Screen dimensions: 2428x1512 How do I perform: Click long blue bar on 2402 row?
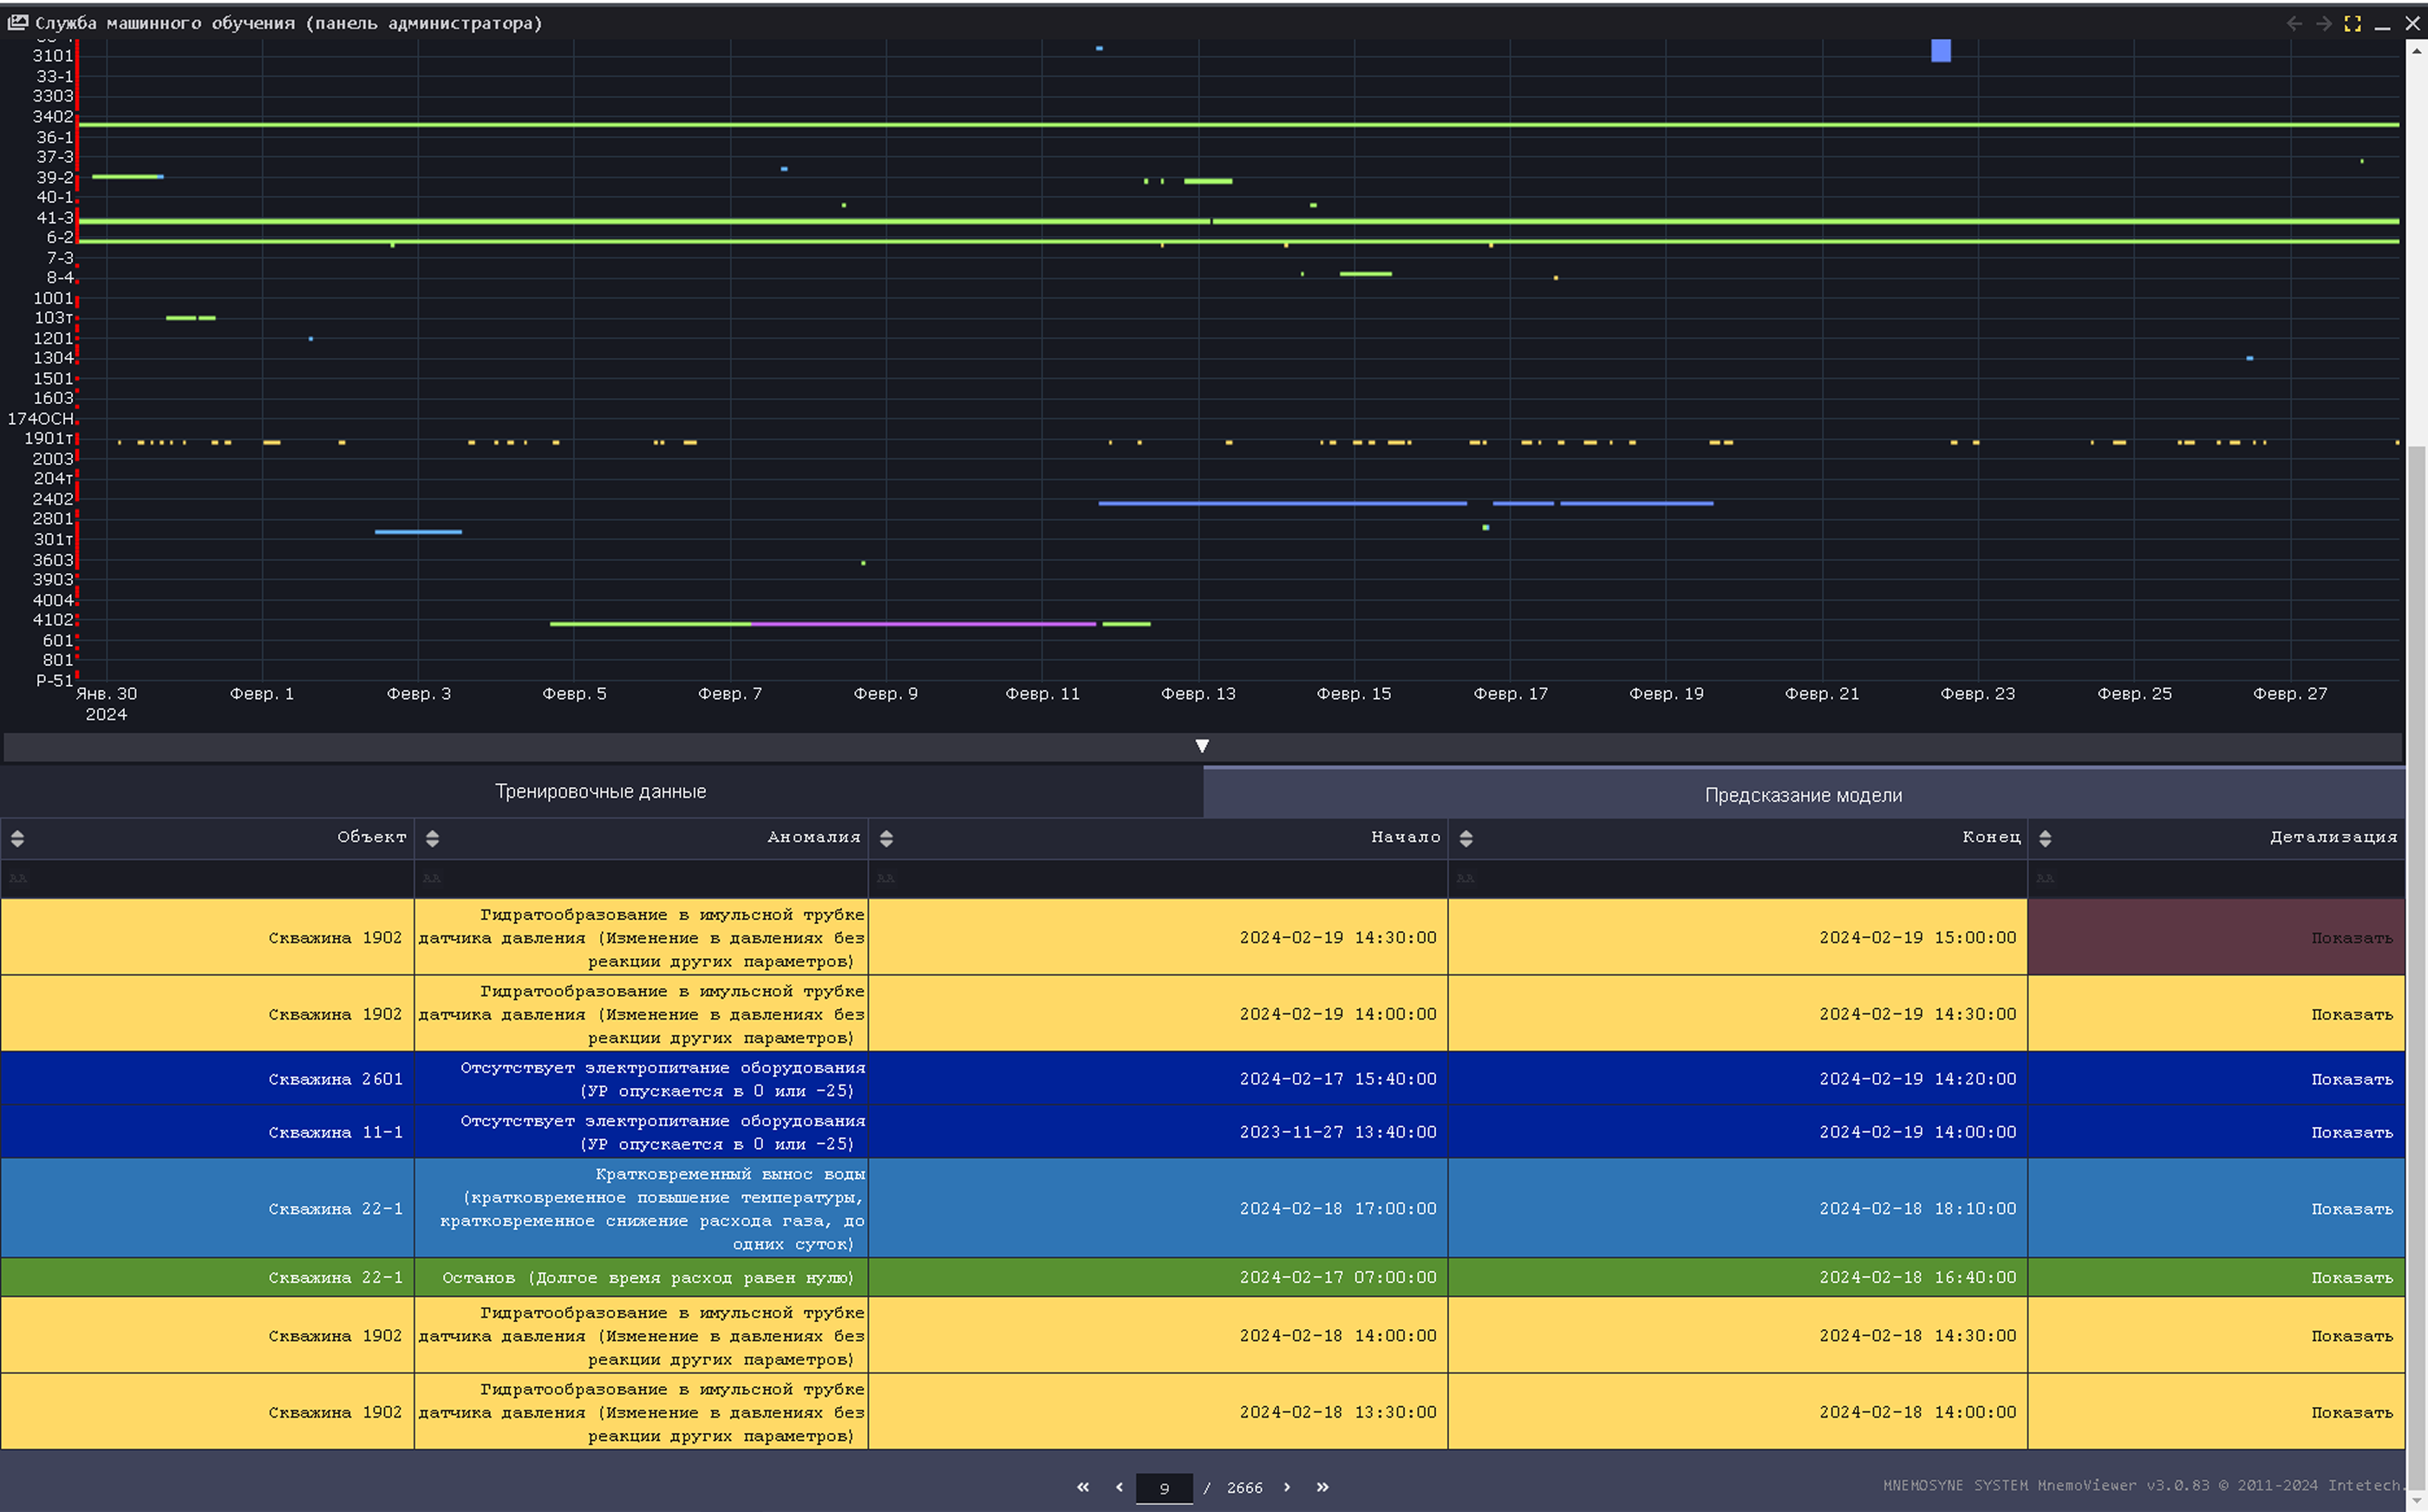coord(1282,503)
